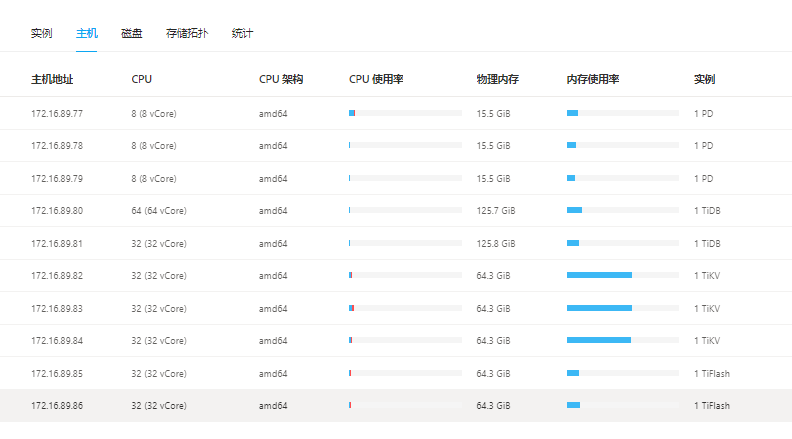Click the 1 PD instance of 172.16.89.78
This screenshot has width=792, height=439.
pyautogui.click(x=703, y=146)
